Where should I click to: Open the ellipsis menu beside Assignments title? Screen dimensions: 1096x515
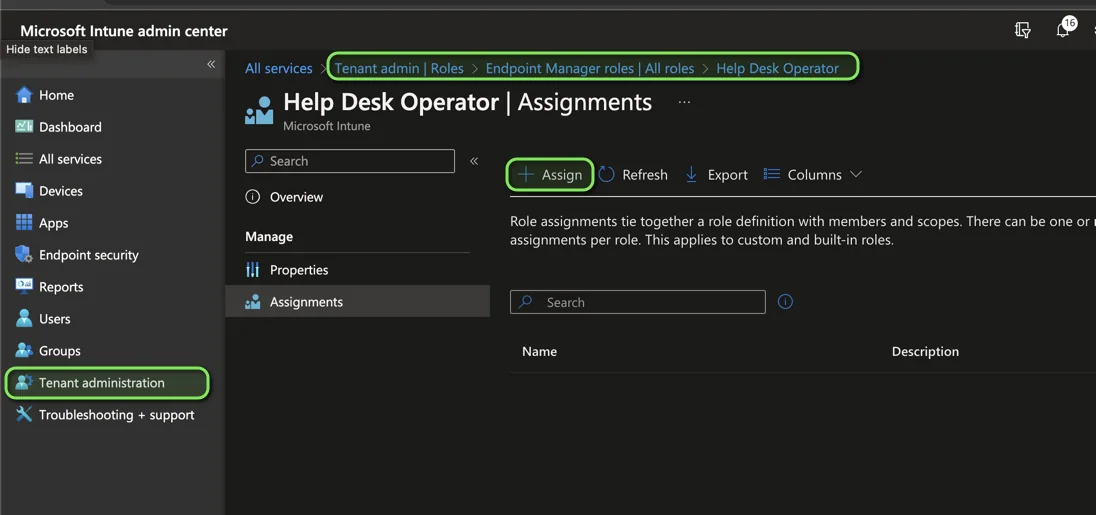click(684, 102)
